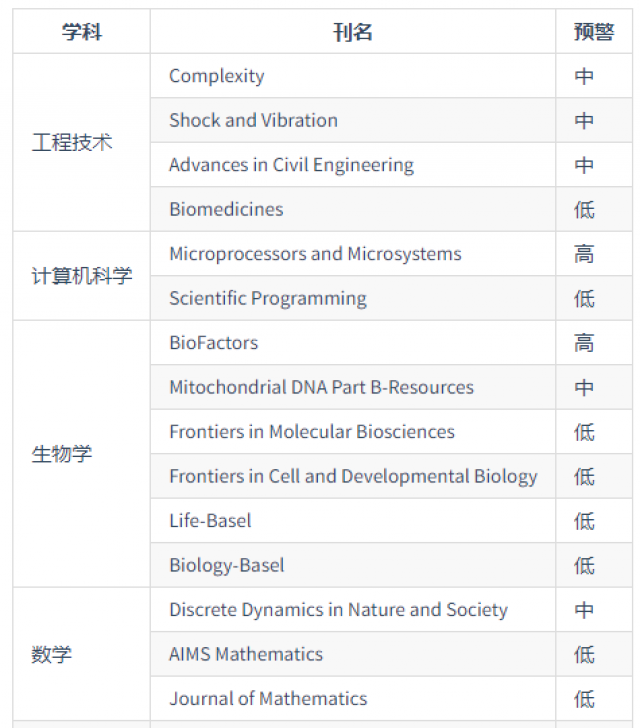Select Mitochondrial DNA Part B-Resources
This screenshot has width=640, height=728.
tap(321, 387)
